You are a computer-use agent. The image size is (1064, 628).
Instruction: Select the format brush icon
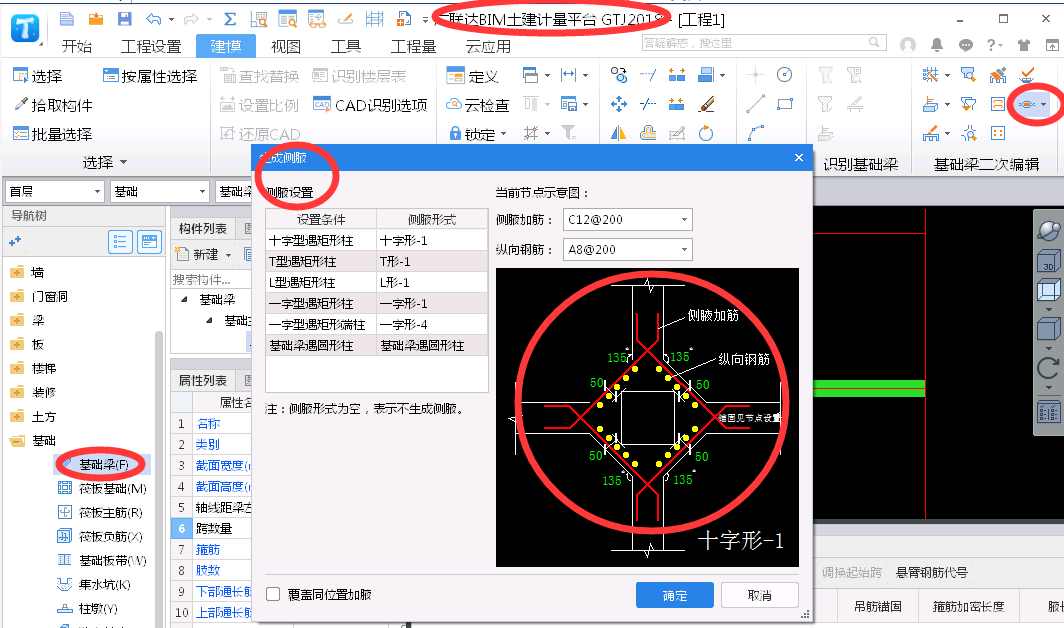point(706,104)
